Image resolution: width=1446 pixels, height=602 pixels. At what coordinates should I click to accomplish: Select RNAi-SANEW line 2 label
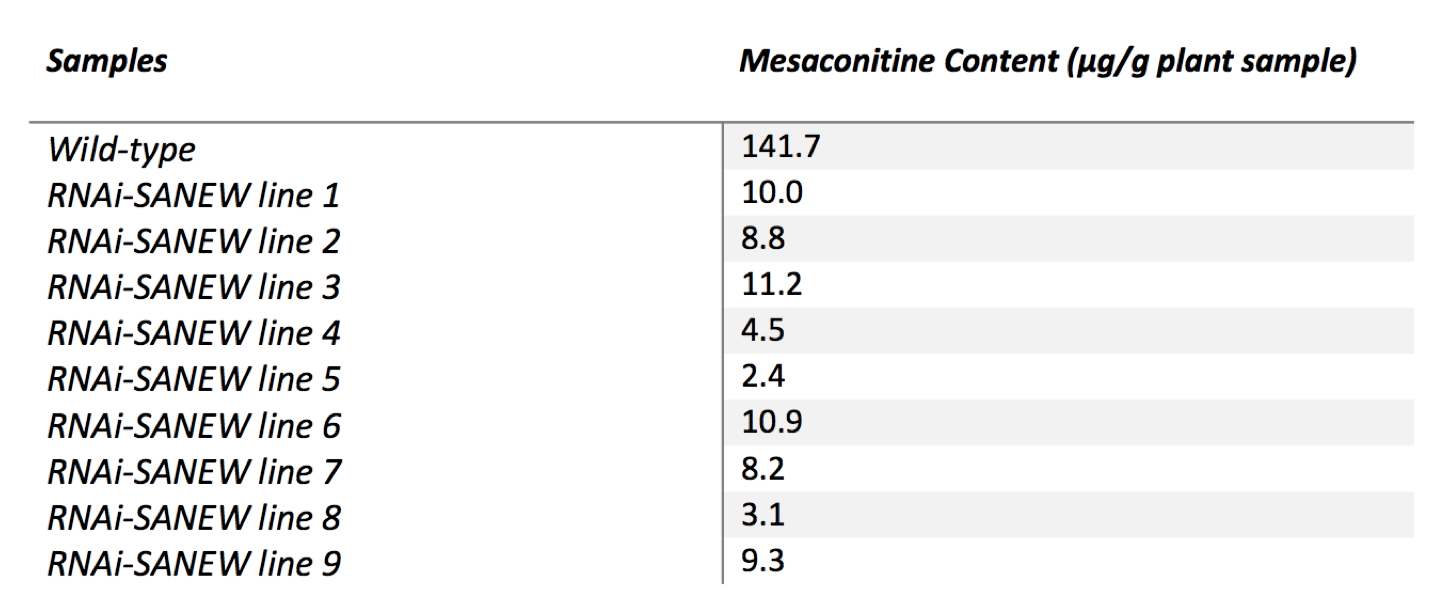(193, 242)
